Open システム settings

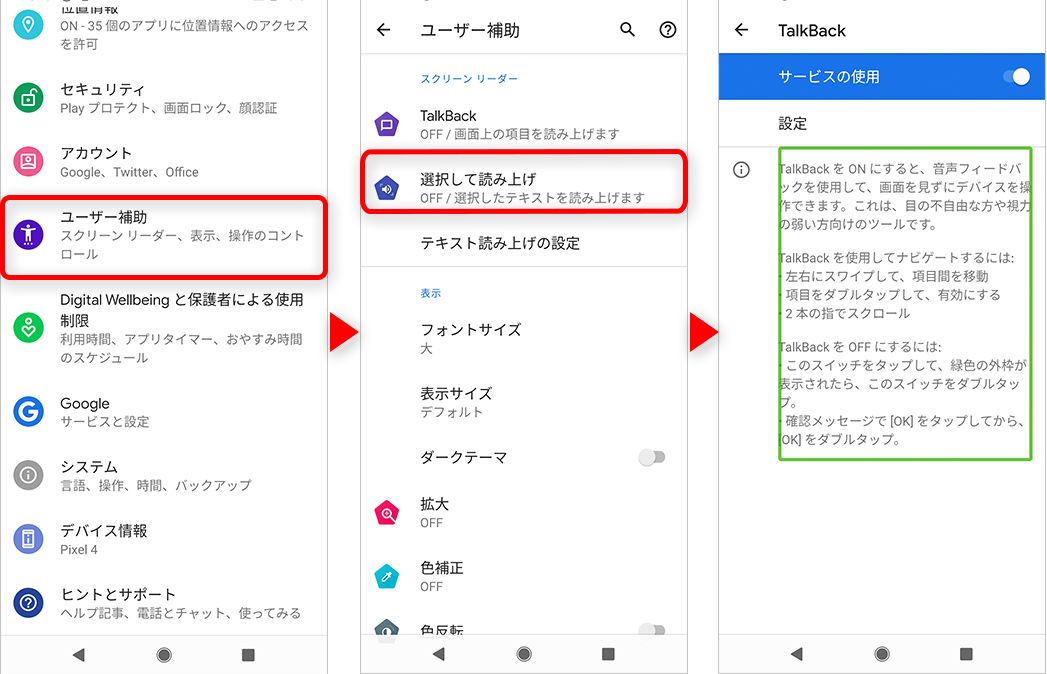(164, 475)
